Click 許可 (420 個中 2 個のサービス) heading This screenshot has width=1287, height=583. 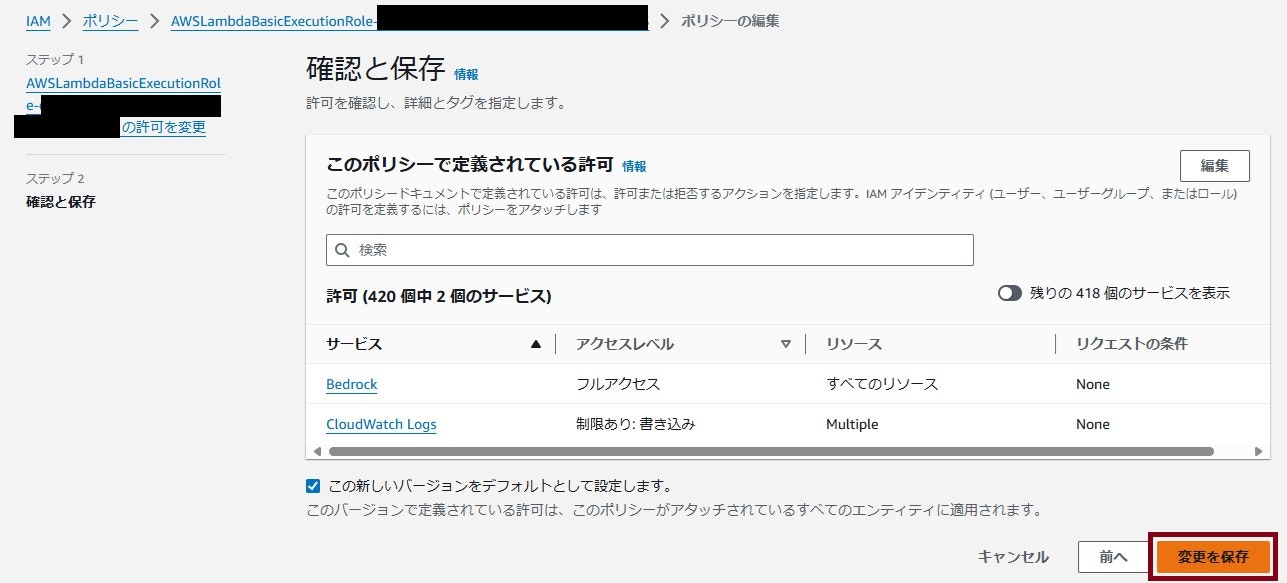(439, 296)
